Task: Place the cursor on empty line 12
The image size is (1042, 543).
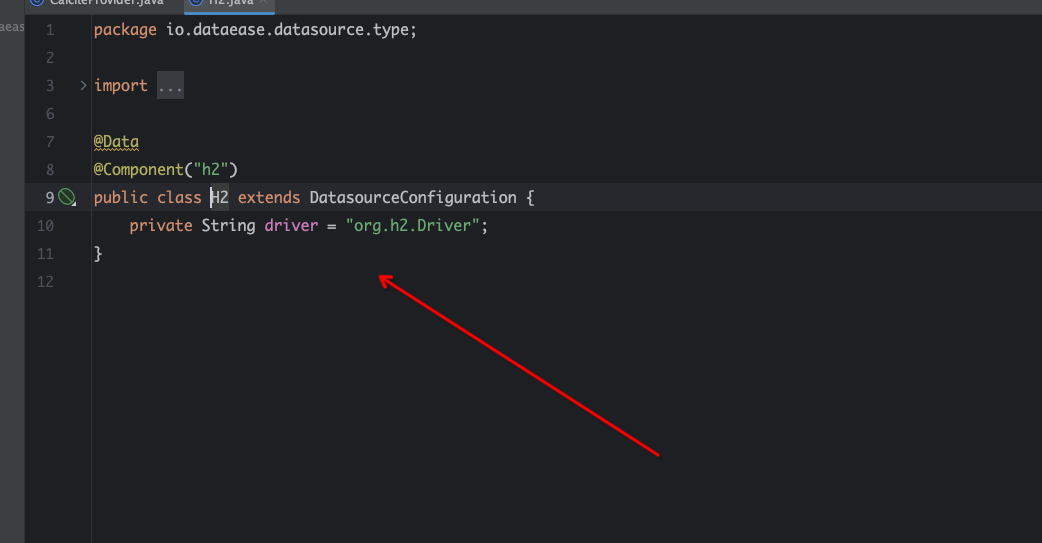Action: [300, 282]
